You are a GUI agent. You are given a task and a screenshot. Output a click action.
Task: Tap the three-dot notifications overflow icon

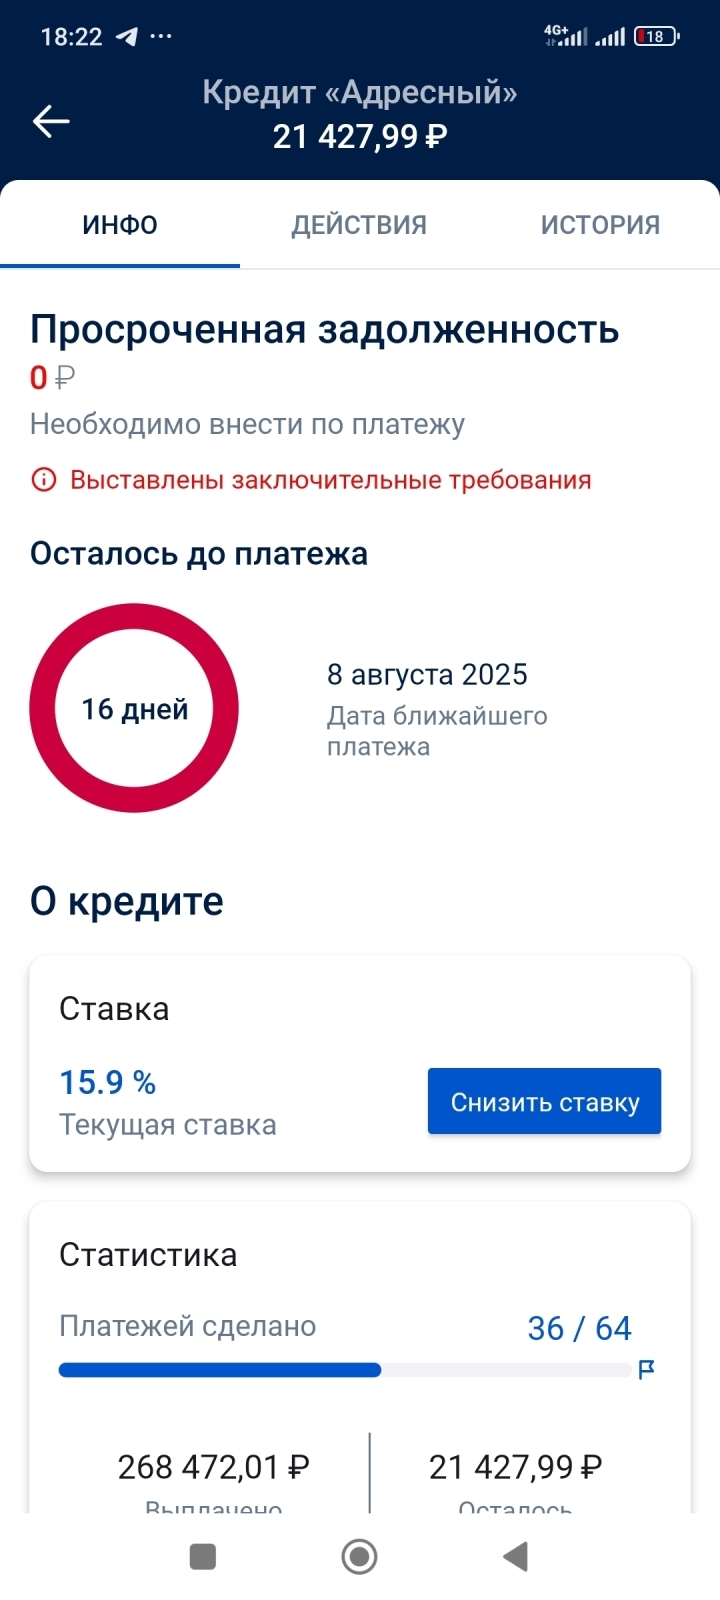[x=161, y=37]
